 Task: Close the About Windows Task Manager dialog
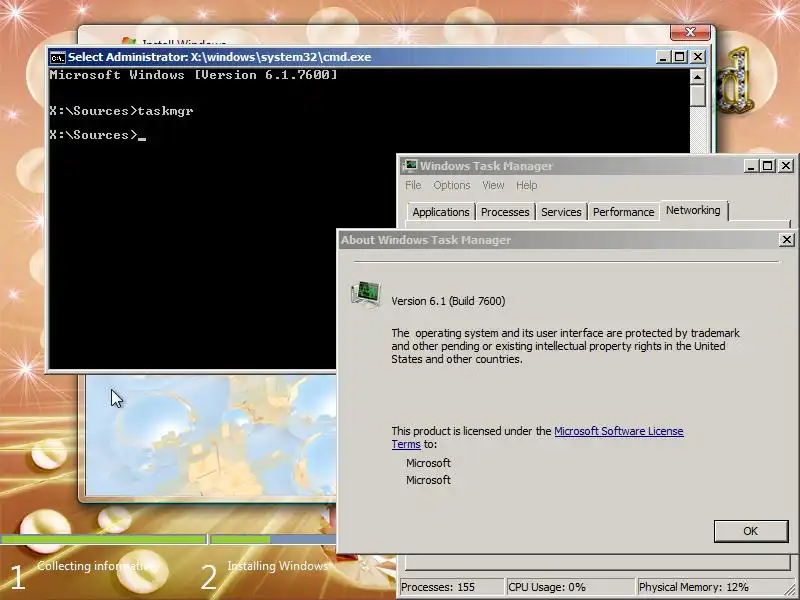point(787,239)
